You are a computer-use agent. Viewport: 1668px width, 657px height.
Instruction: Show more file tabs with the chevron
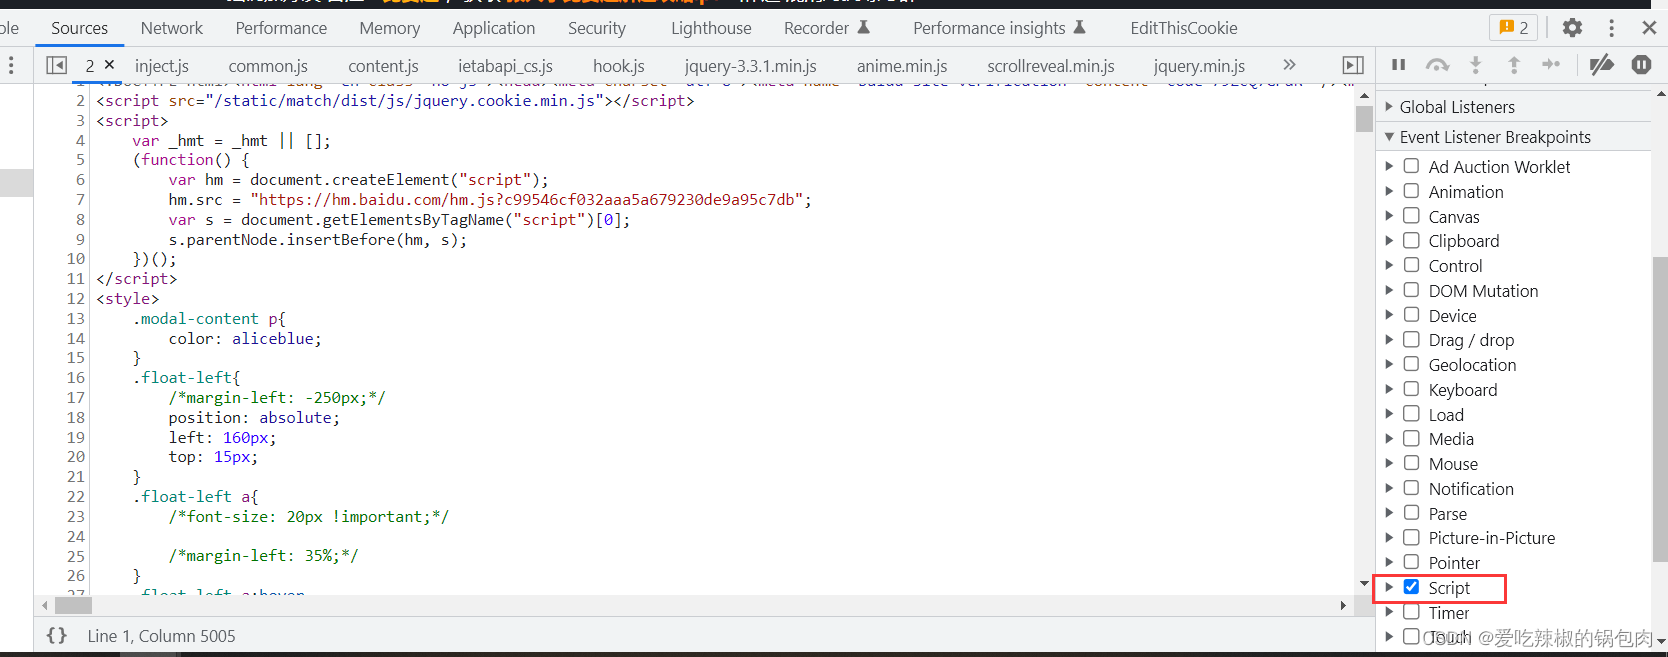pyautogui.click(x=1289, y=65)
